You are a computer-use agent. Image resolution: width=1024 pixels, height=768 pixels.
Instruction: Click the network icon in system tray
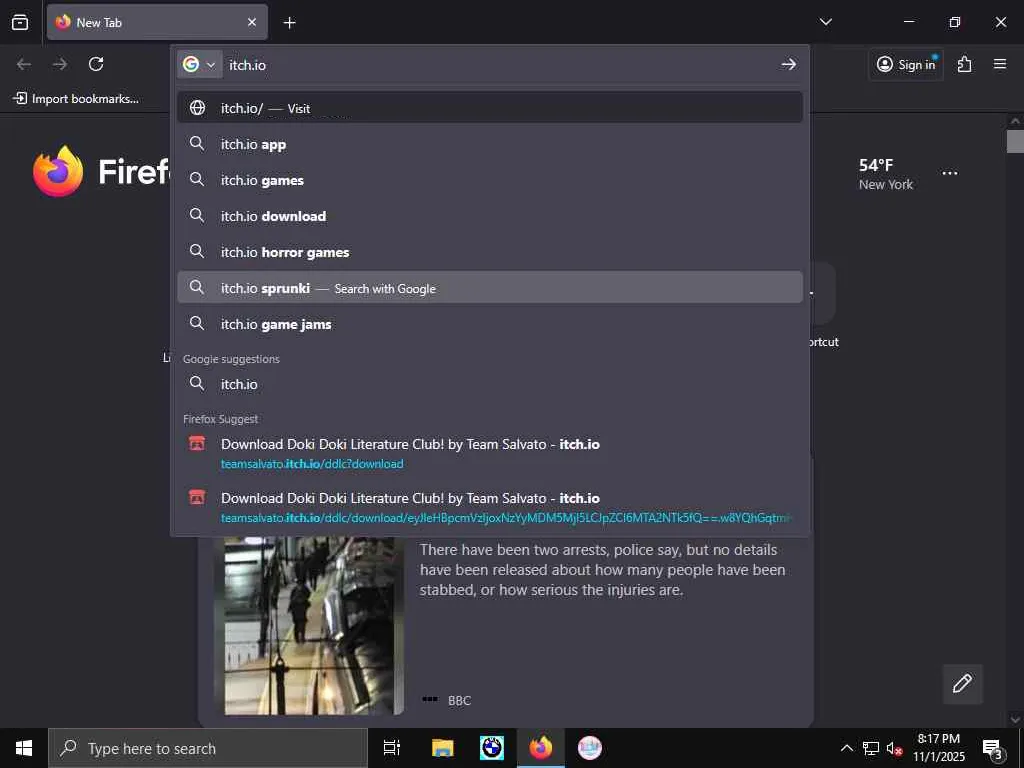(871, 748)
